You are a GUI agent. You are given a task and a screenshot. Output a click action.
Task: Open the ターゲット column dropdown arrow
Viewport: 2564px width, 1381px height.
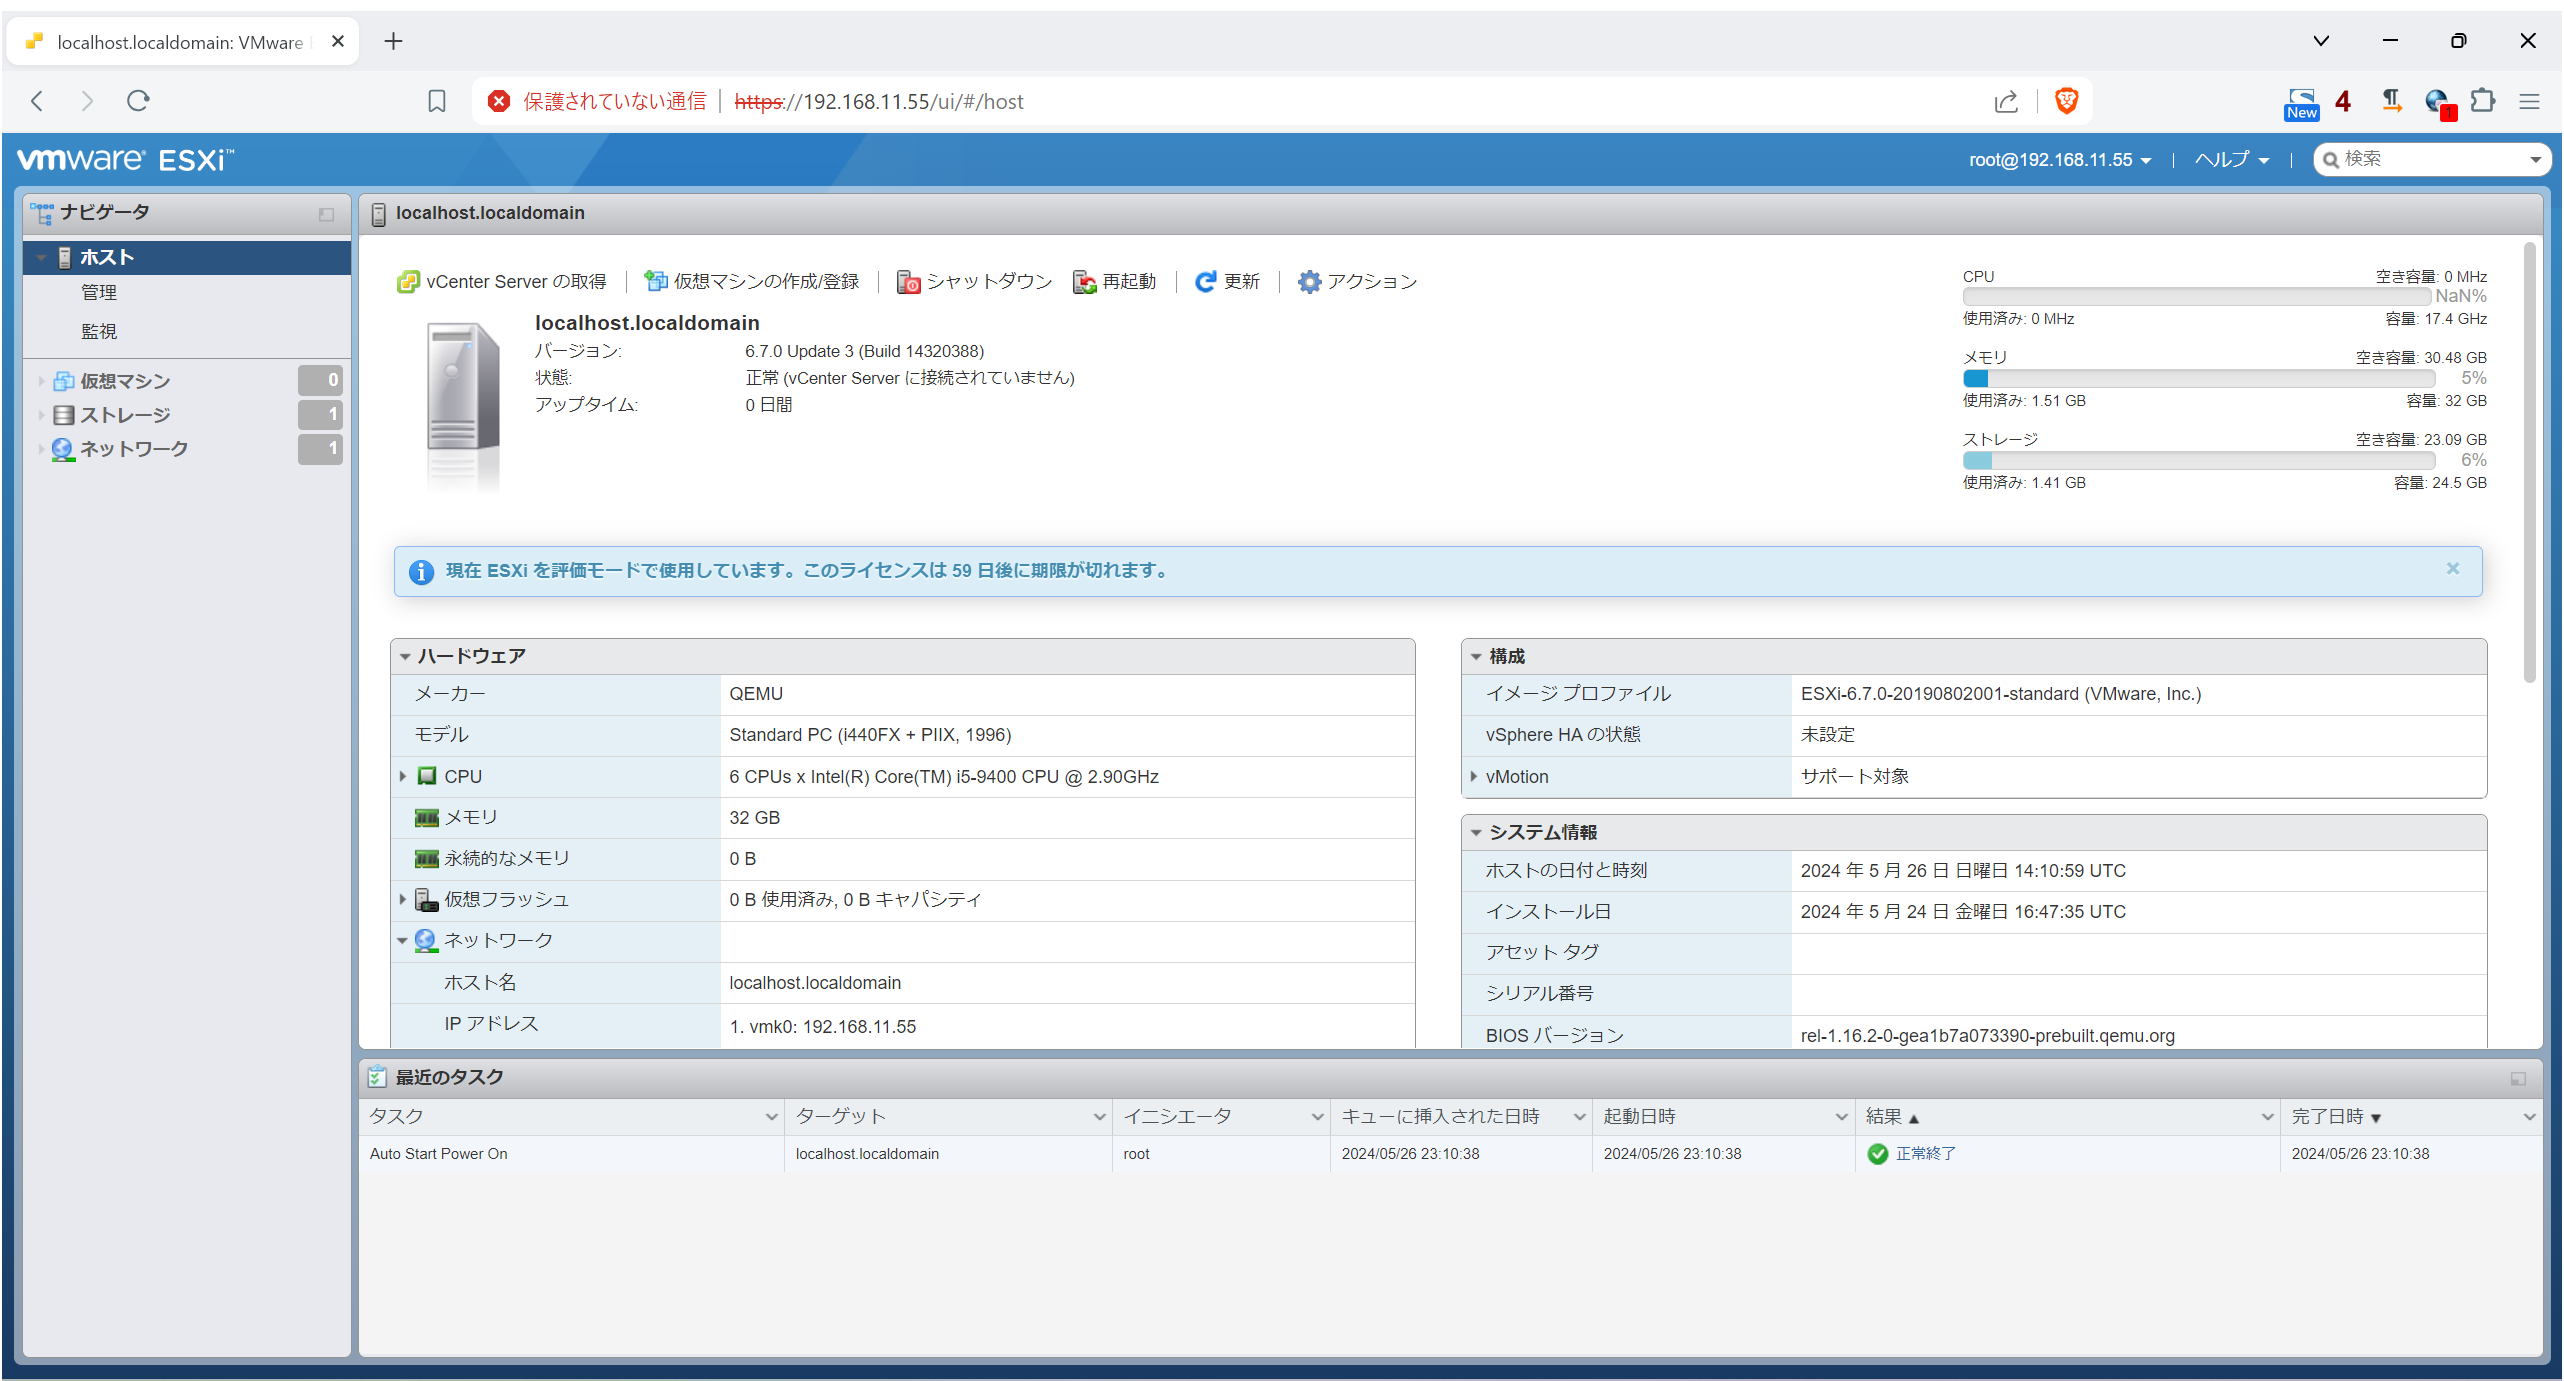1098,1117
